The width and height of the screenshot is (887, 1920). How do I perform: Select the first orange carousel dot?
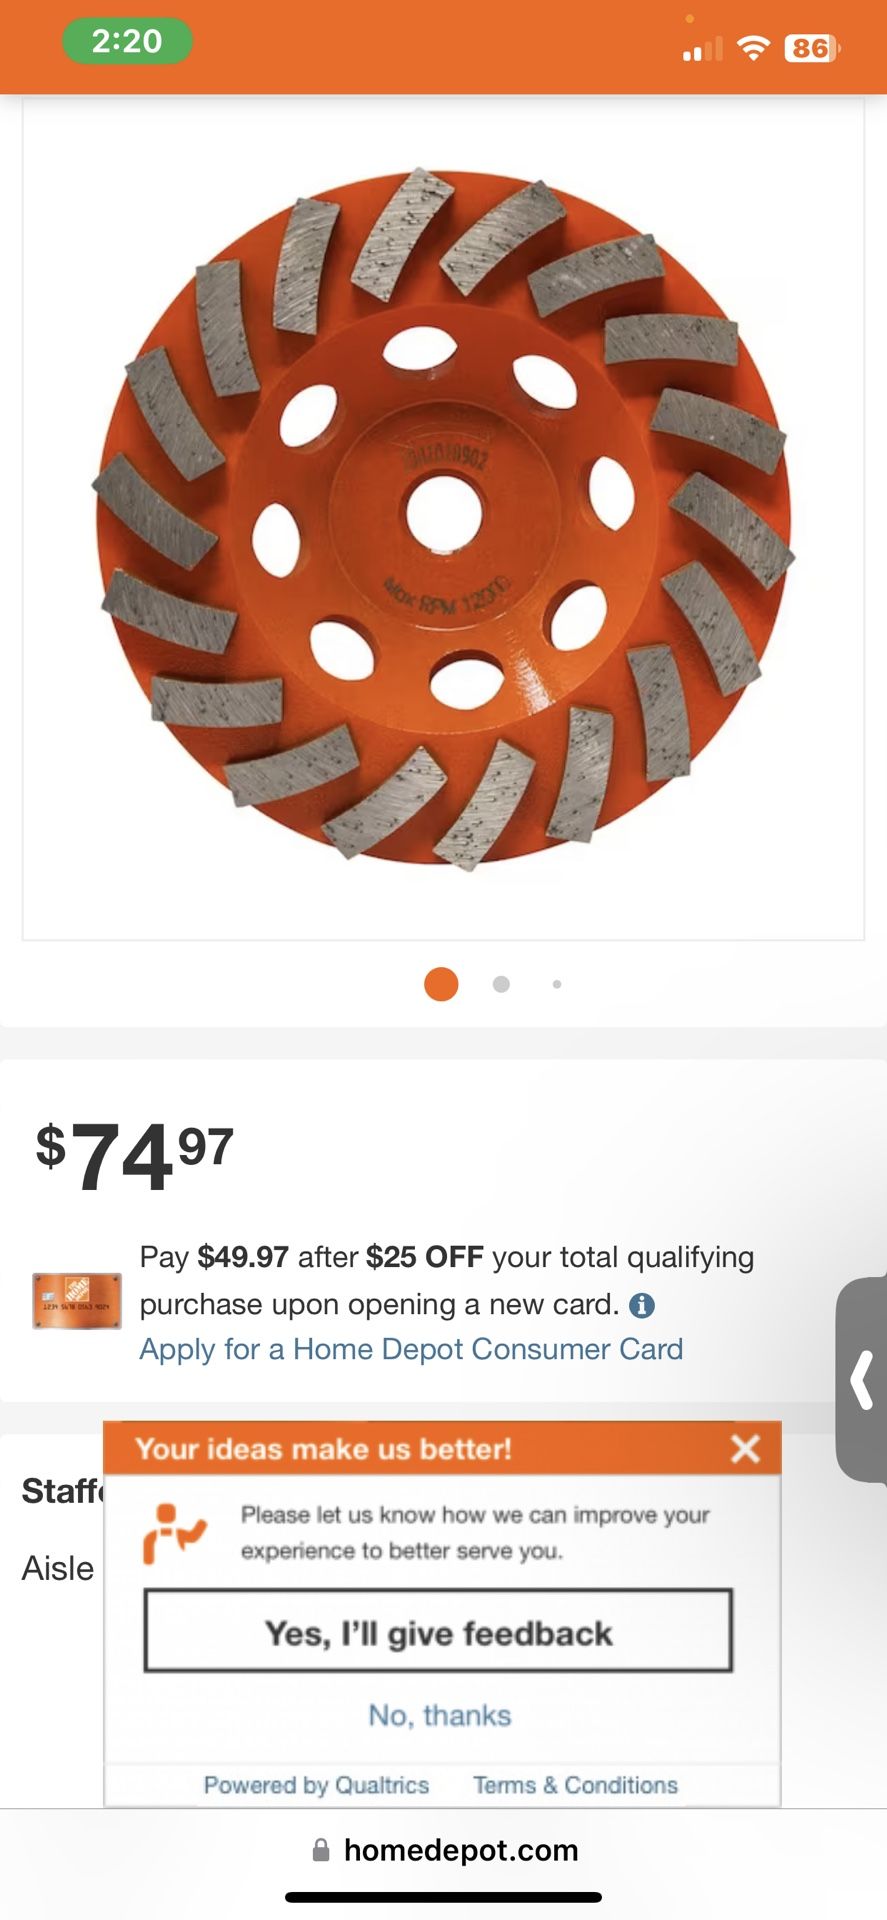(x=441, y=984)
